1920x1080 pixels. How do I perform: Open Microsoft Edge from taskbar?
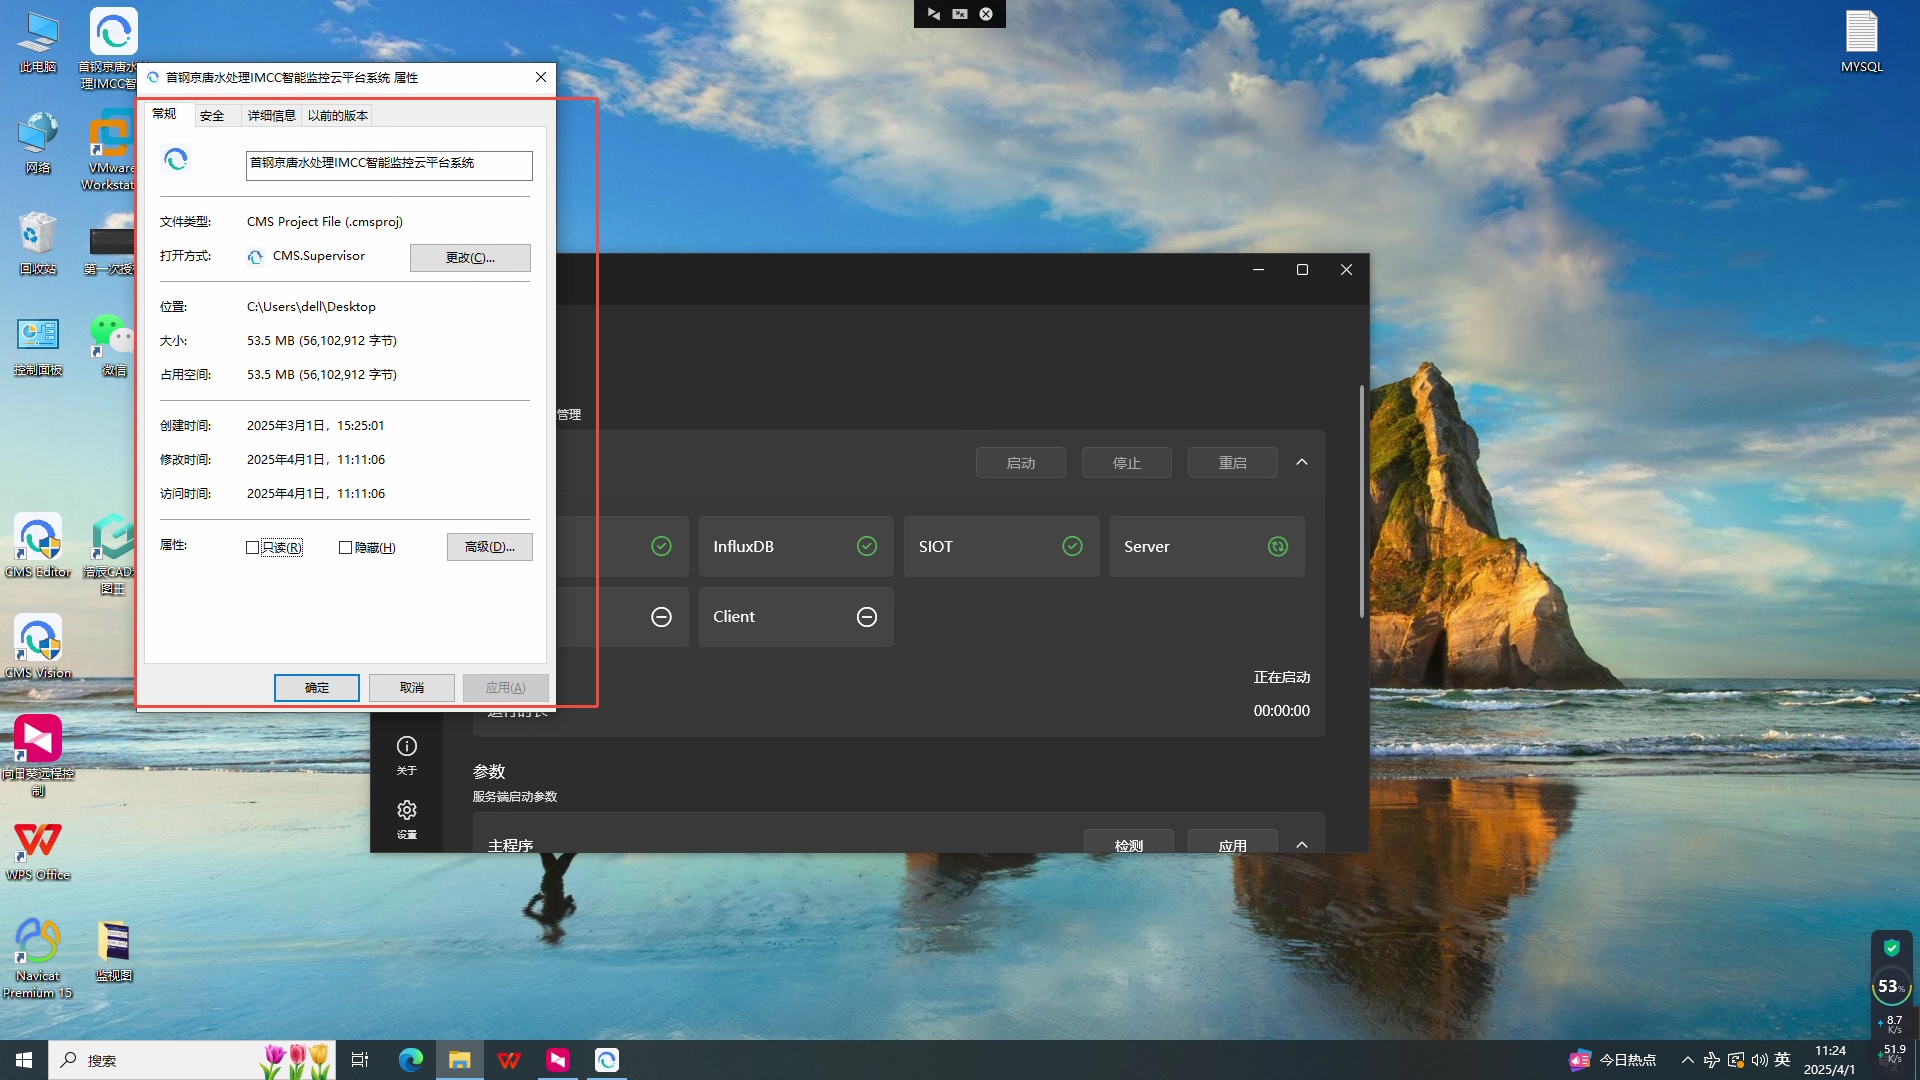411,1060
